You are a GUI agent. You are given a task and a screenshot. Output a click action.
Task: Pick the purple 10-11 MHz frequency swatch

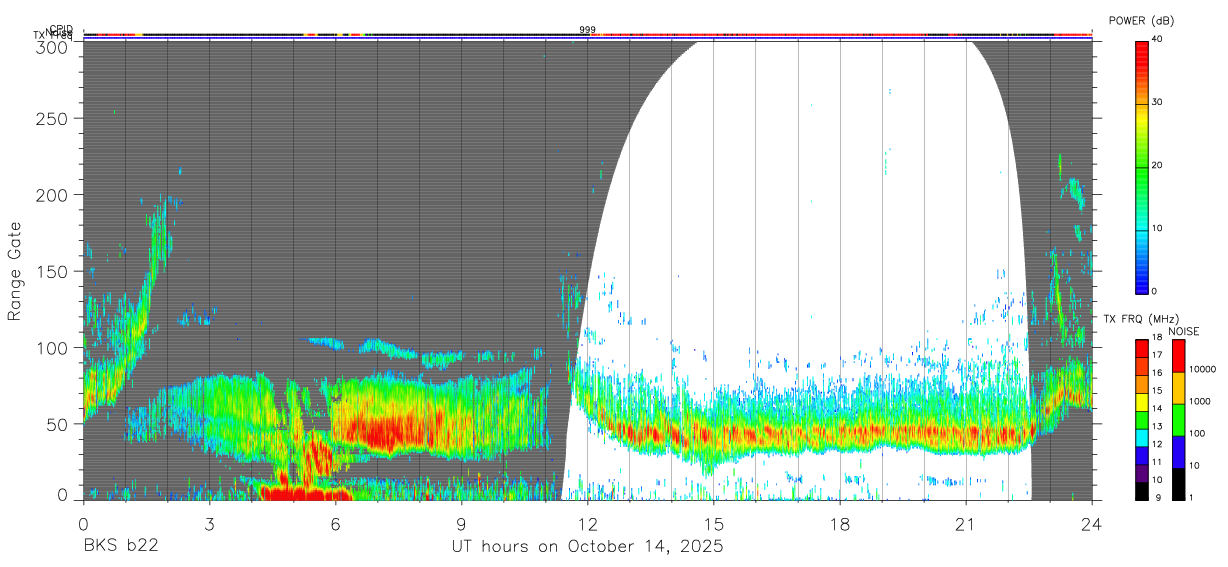click(x=1142, y=473)
